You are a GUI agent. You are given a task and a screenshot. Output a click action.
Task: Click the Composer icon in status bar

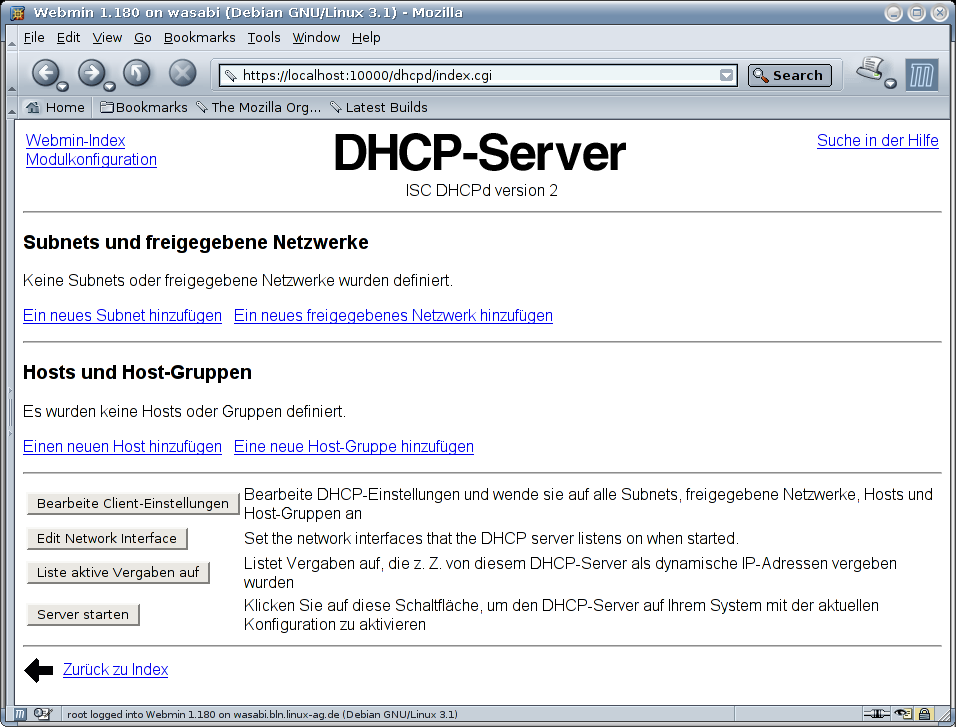(x=43, y=714)
